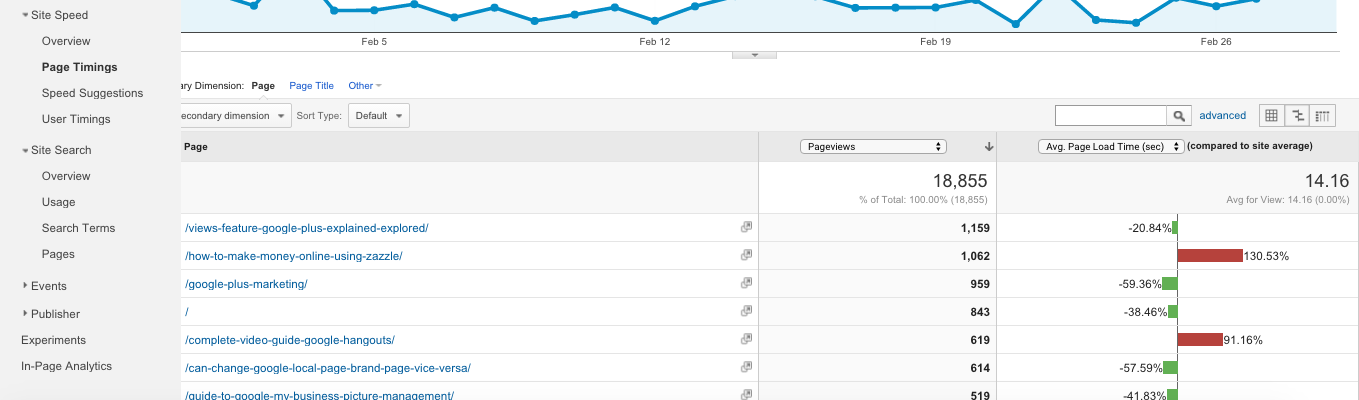Open Avg. Page Load Time metric dropdown

(1111, 146)
